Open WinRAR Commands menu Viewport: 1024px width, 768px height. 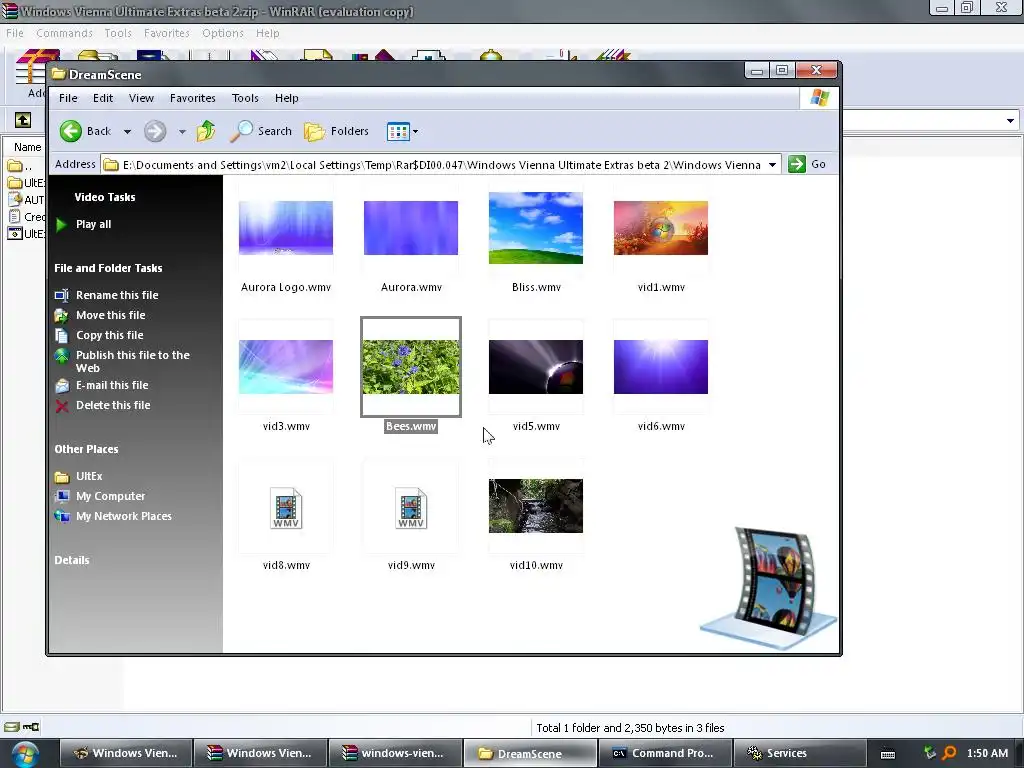tap(64, 33)
